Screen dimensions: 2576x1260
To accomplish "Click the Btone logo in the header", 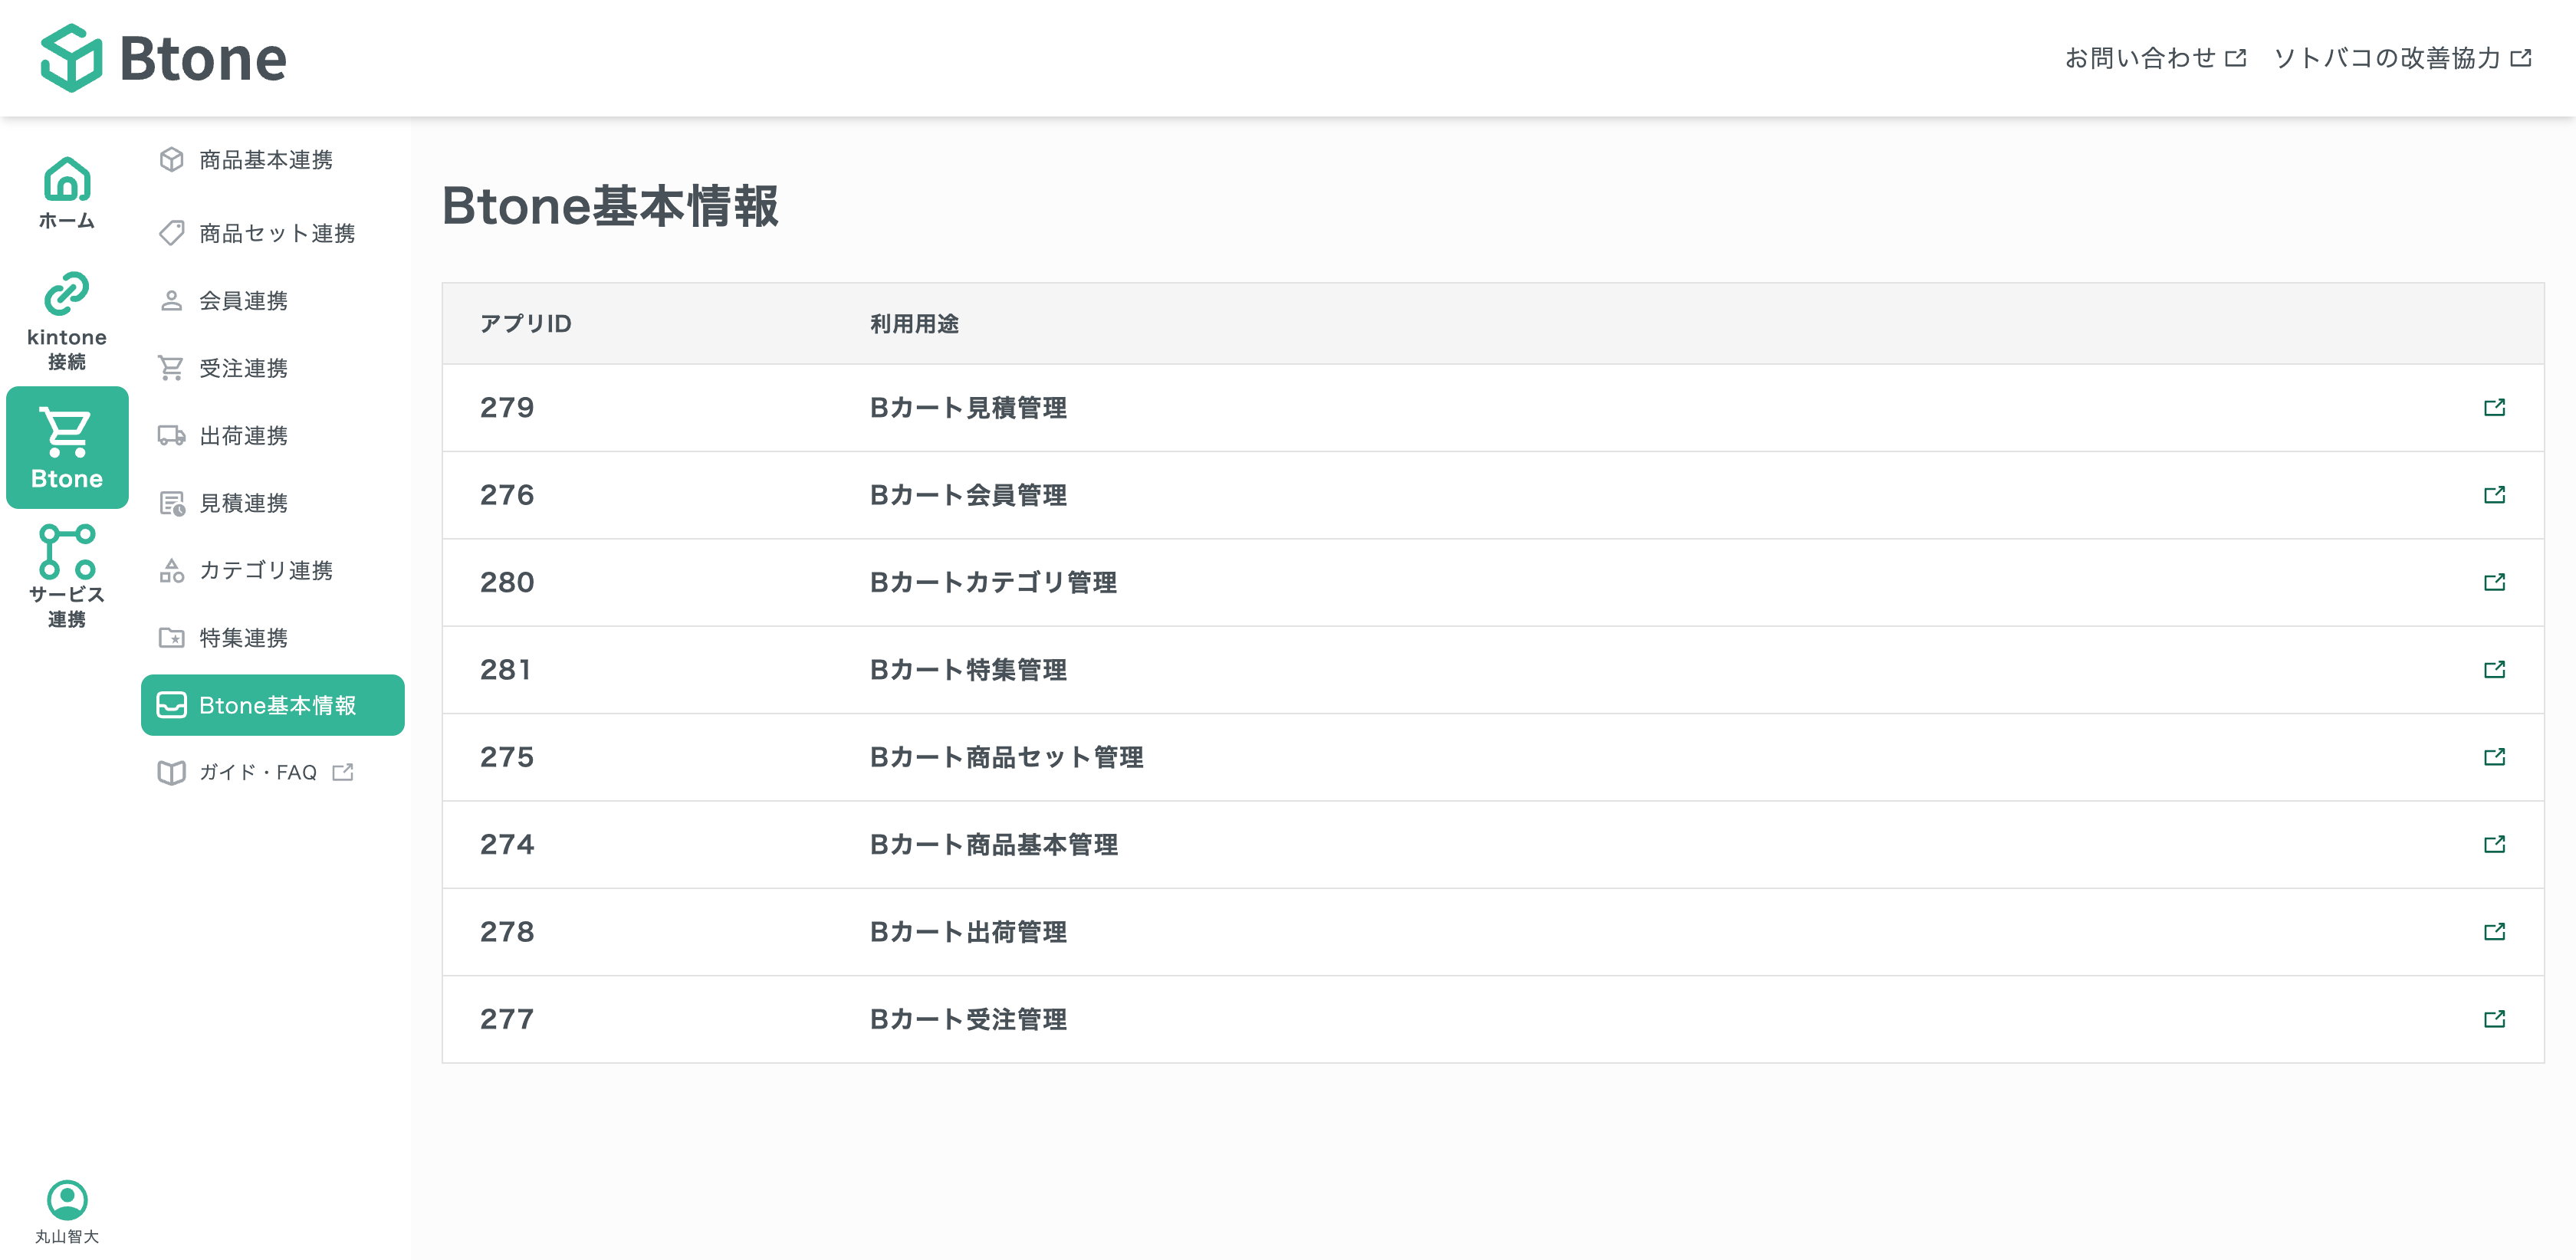I will click(x=164, y=58).
